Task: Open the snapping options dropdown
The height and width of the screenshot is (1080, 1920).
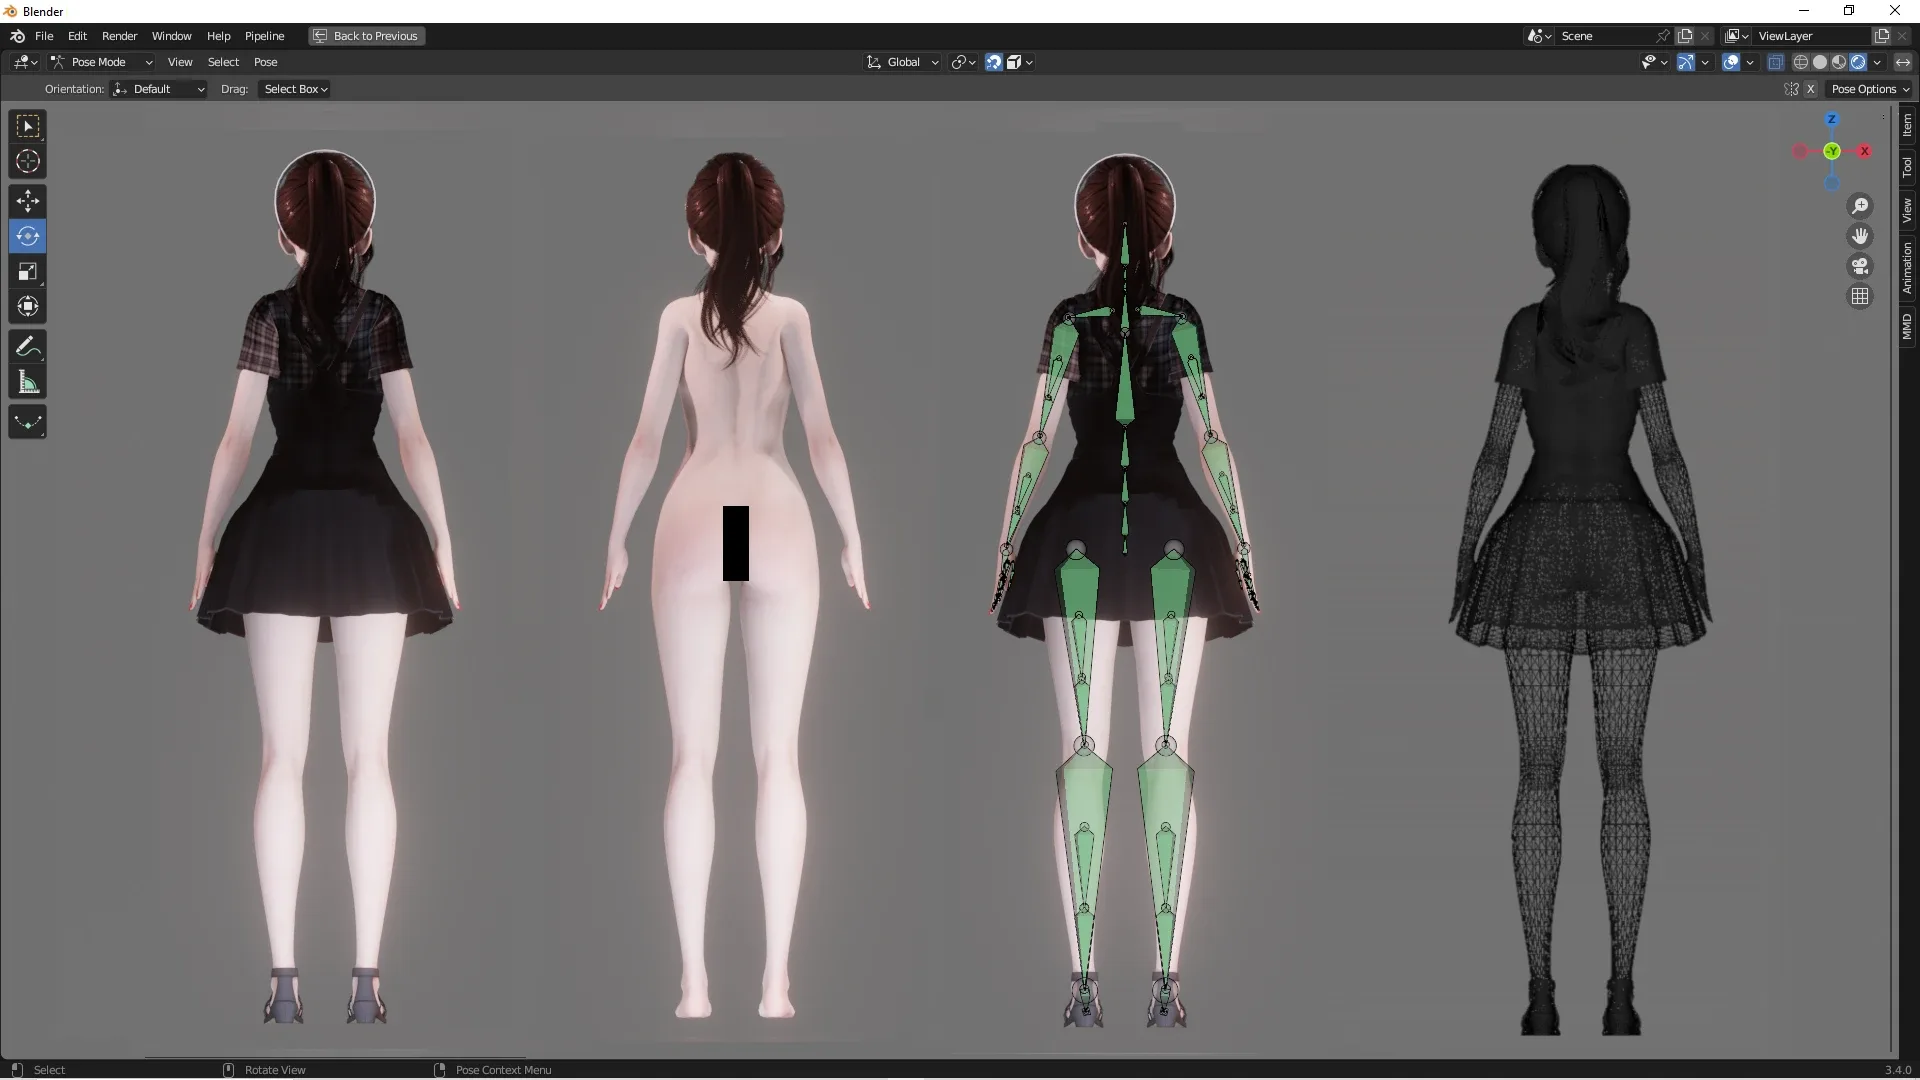Action: point(1020,62)
